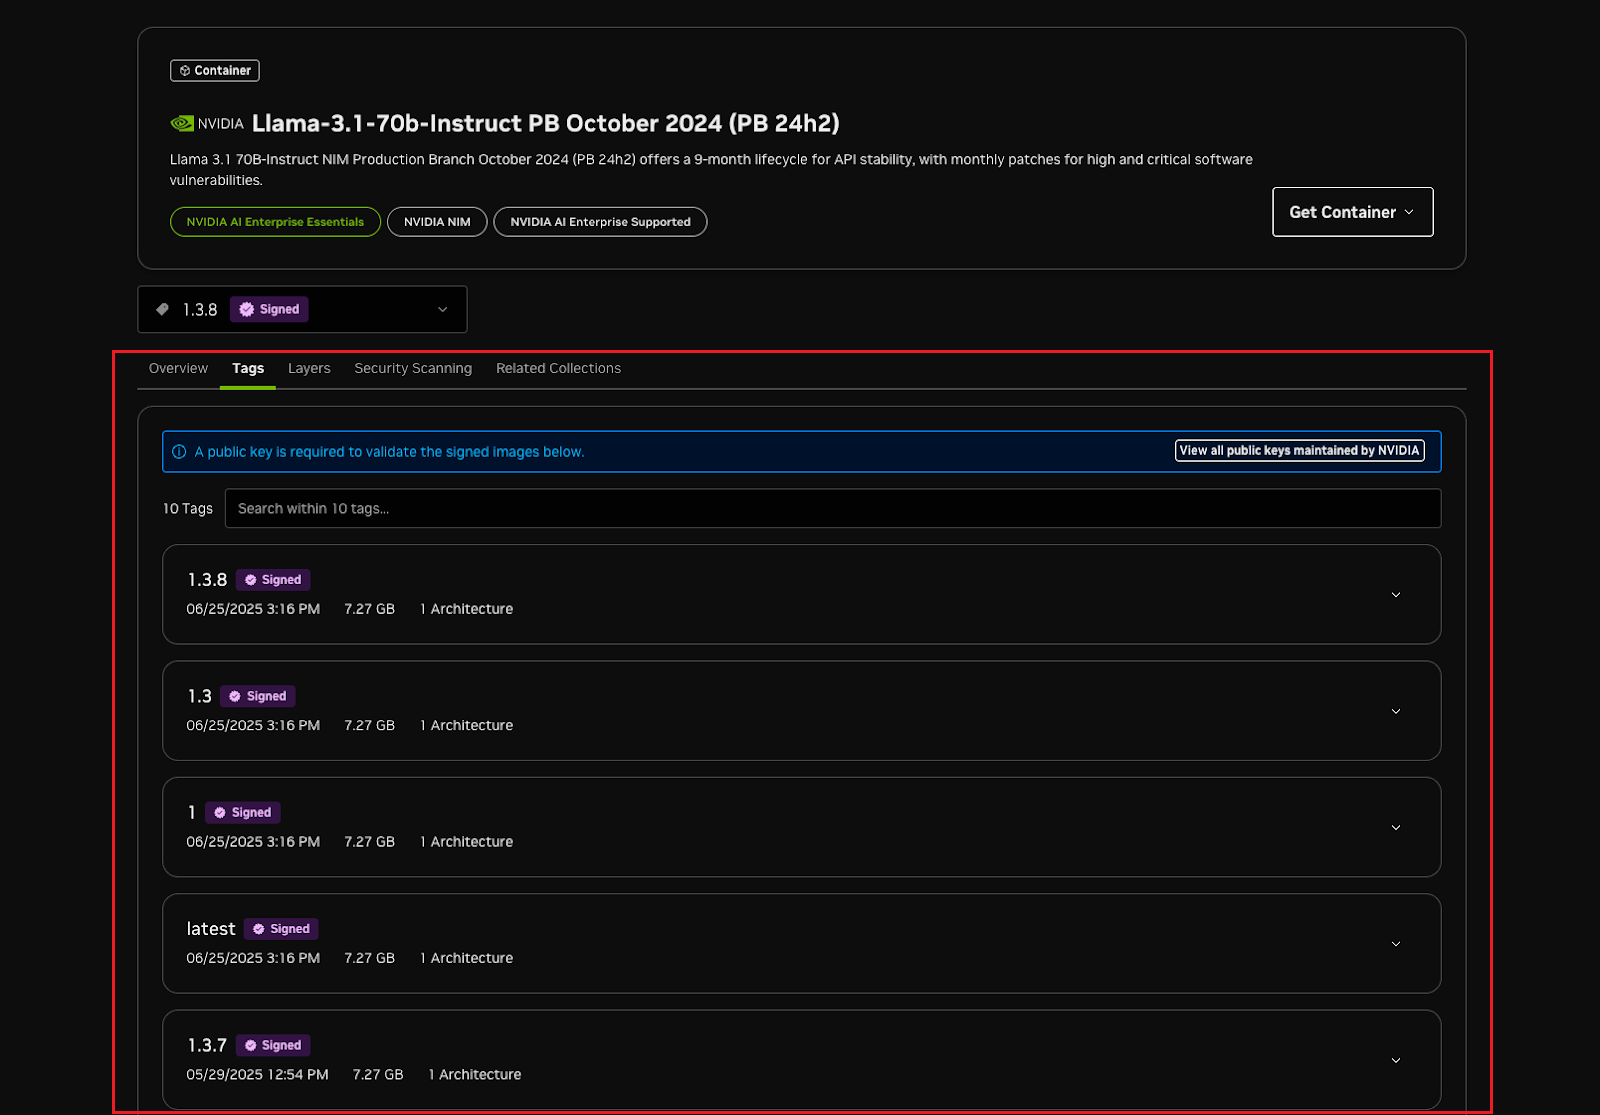
Task: Click the 1.3 tag name text
Action: click(x=199, y=696)
